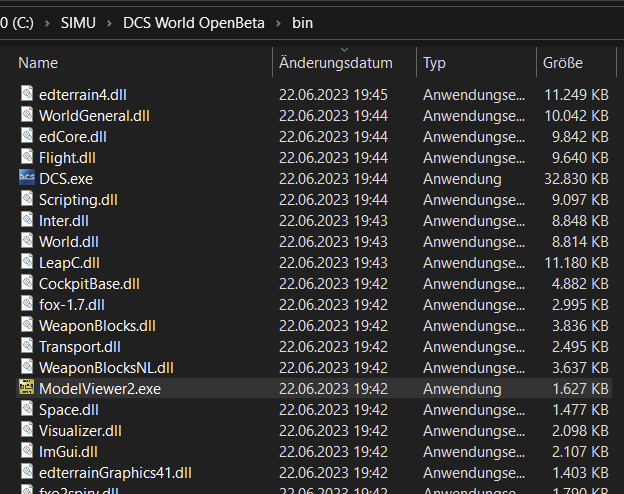Viewport: 624px width, 494px height.
Task: Click the edterrain4.dll file icon
Action: point(27,93)
